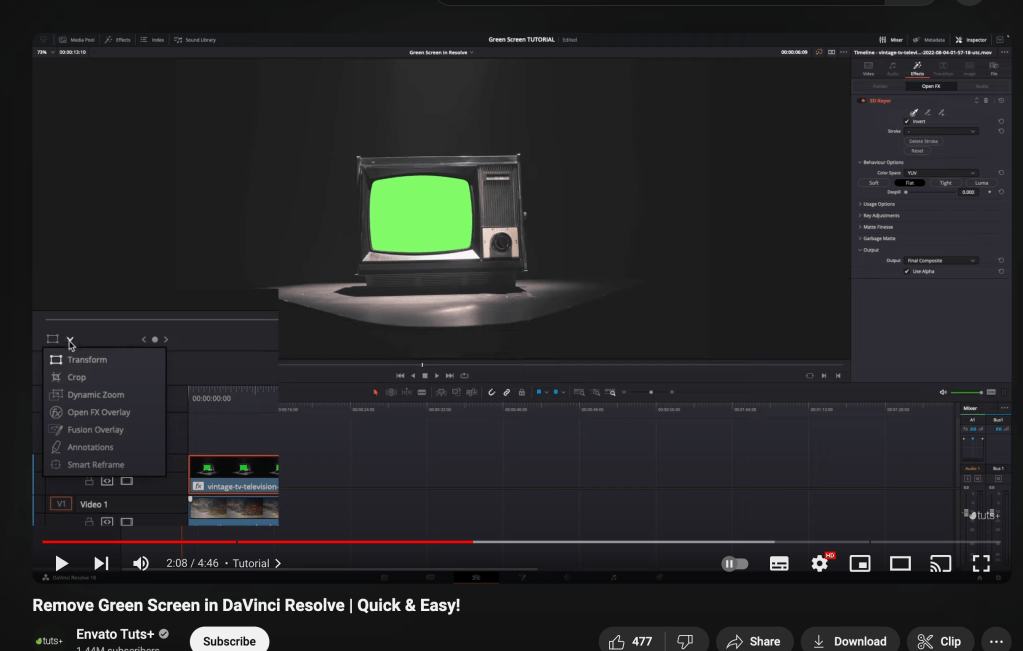This screenshot has height=651, width=1023.
Task: Open the Media Pool panel
Action: point(77,40)
